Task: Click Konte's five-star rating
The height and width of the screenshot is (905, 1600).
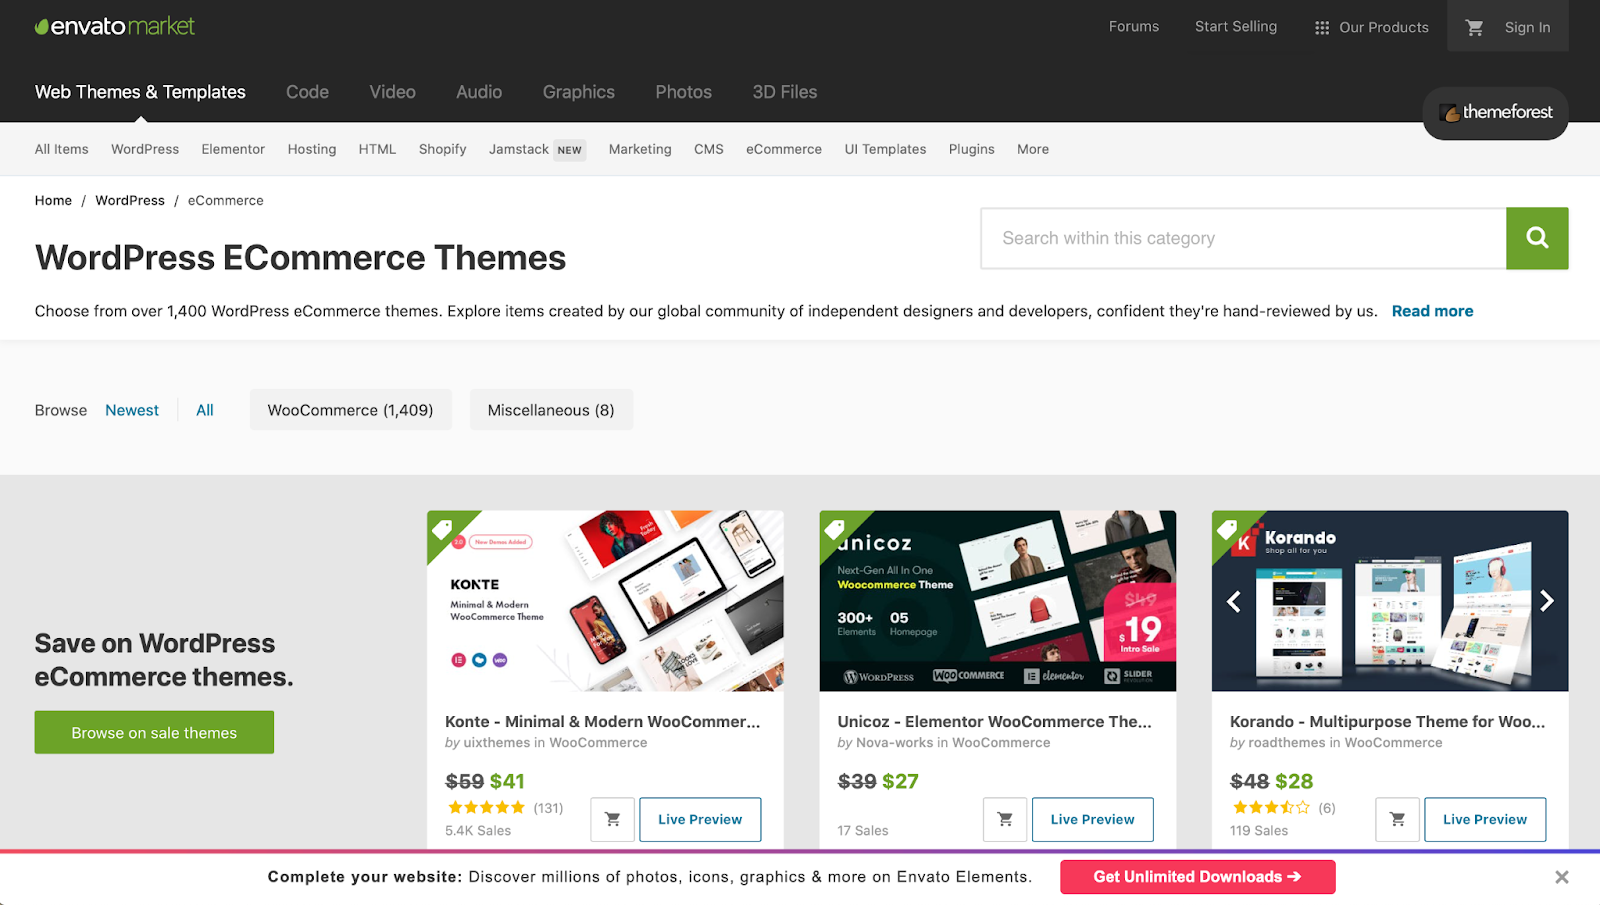Action: pyautogui.click(x=486, y=808)
